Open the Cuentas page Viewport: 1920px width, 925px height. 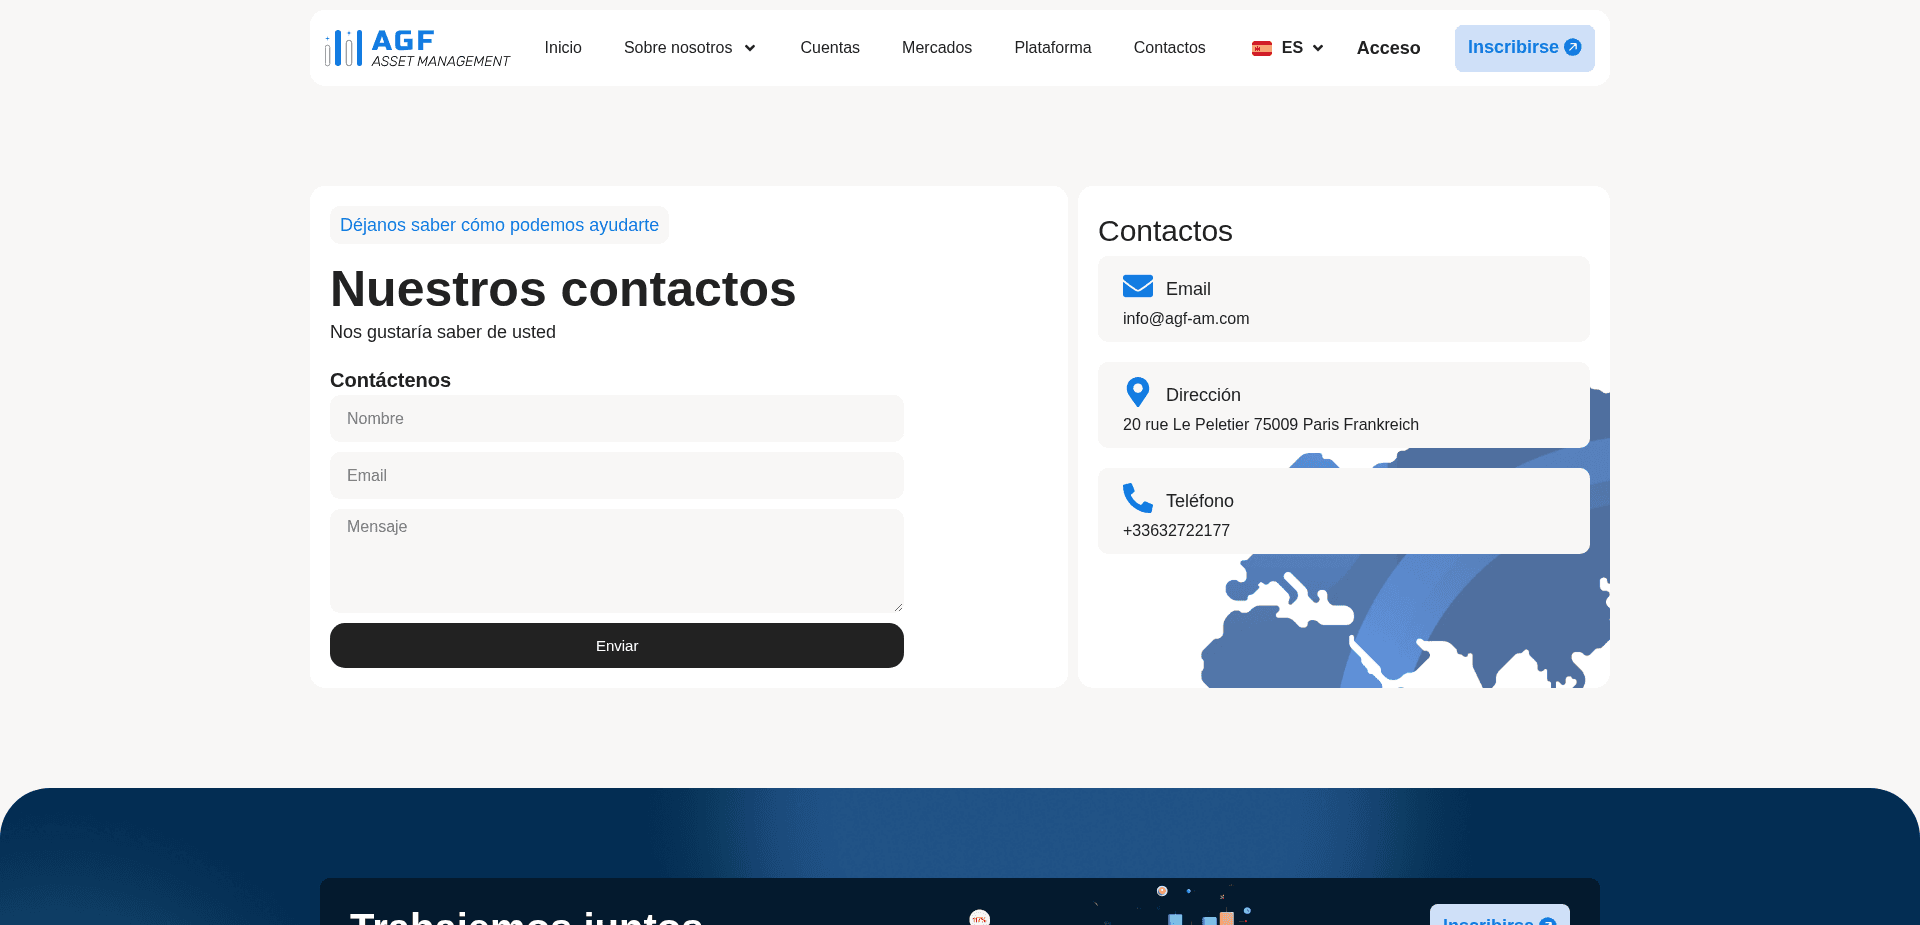point(829,48)
